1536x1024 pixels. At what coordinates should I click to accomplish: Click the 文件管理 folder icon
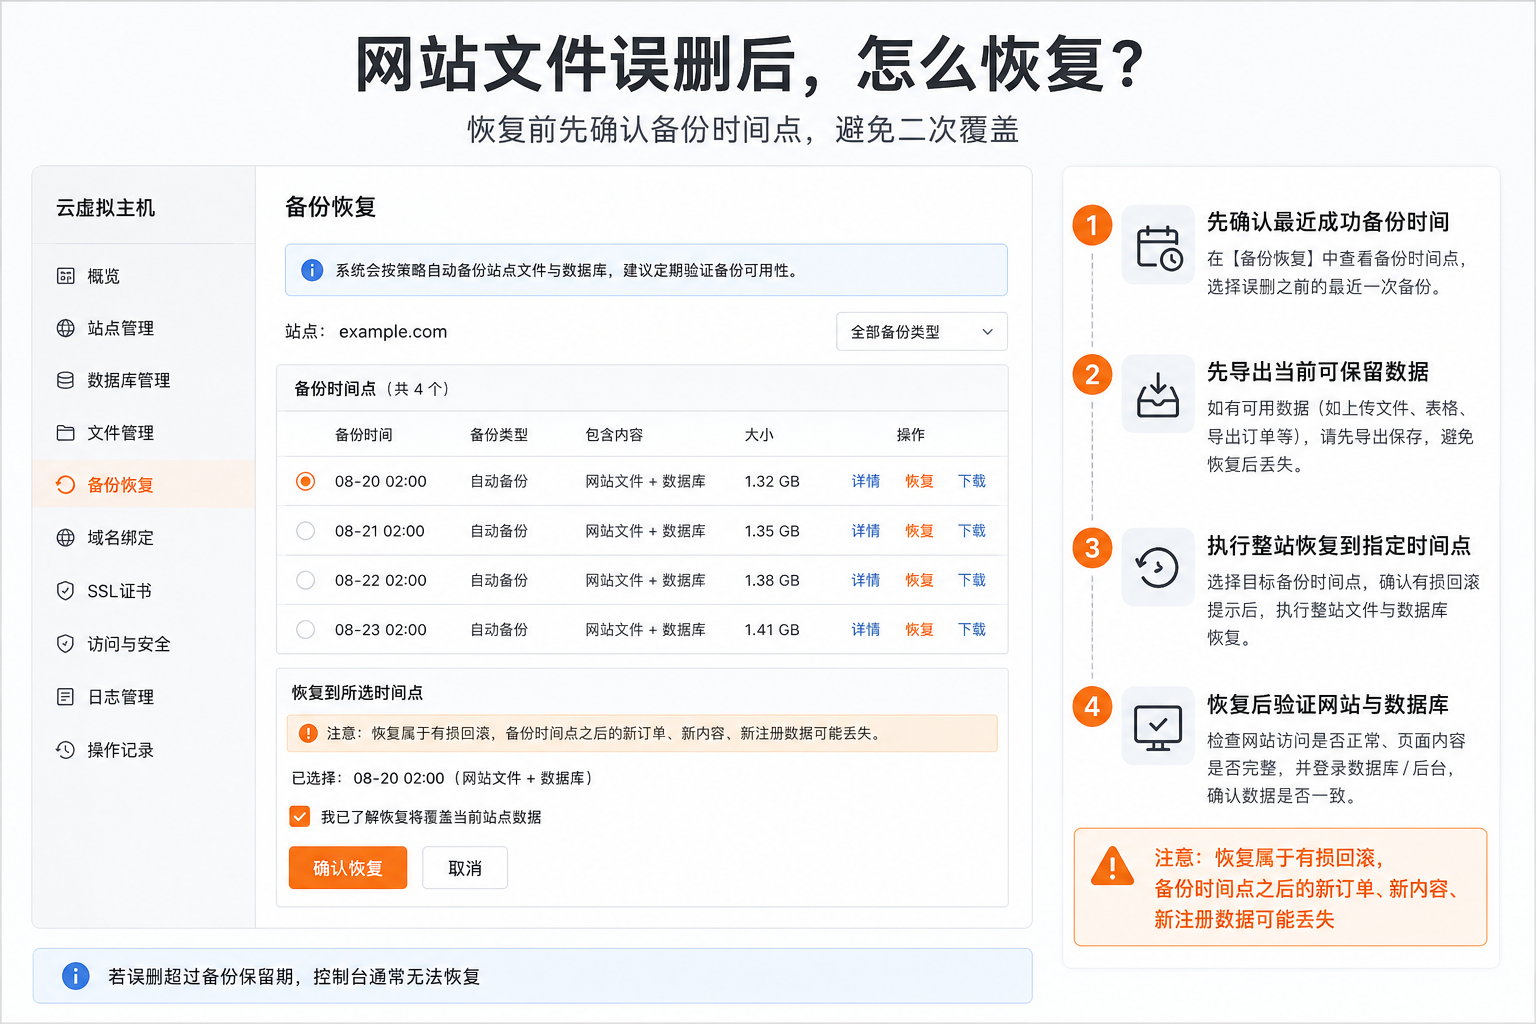point(66,433)
